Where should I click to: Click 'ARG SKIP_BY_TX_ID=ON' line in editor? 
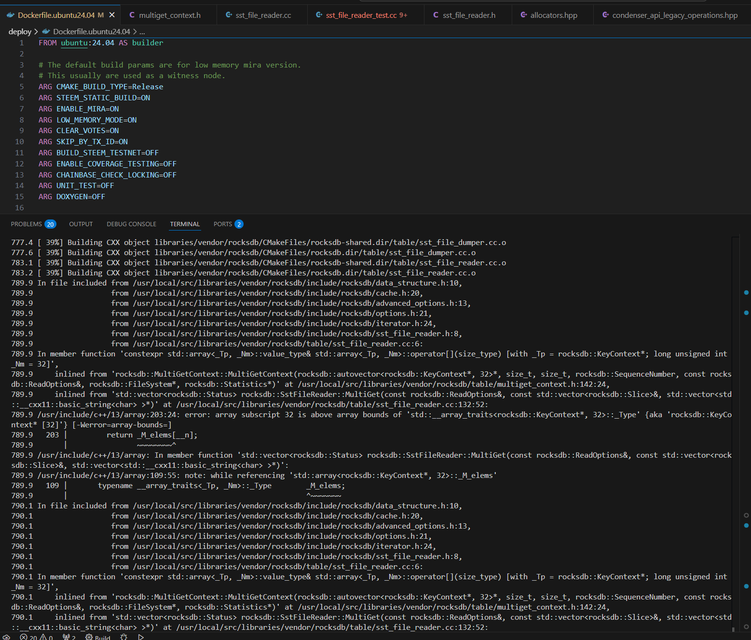[83, 142]
